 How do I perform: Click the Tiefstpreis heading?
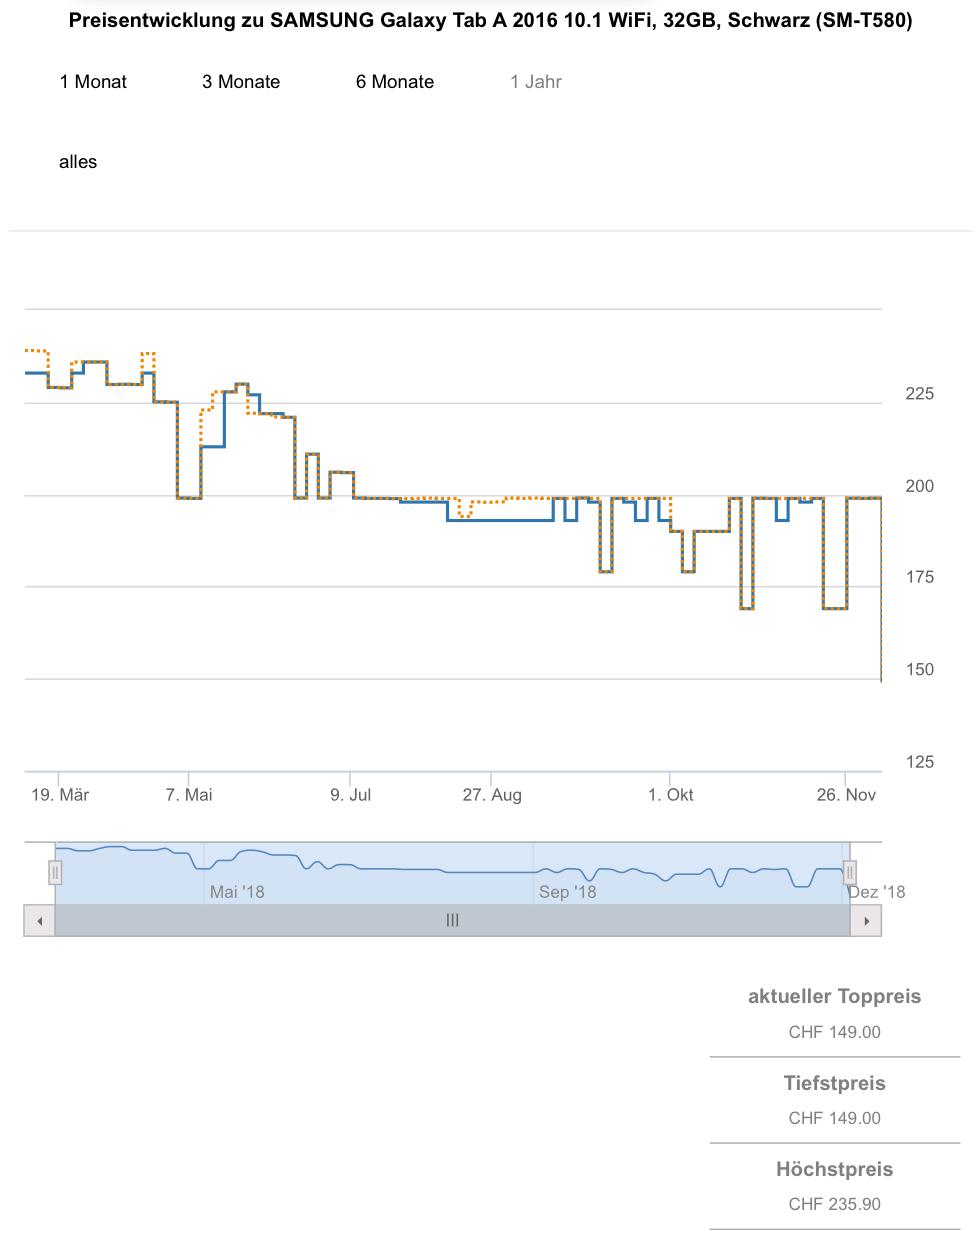pyautogui.click(x=834, y=1083)
